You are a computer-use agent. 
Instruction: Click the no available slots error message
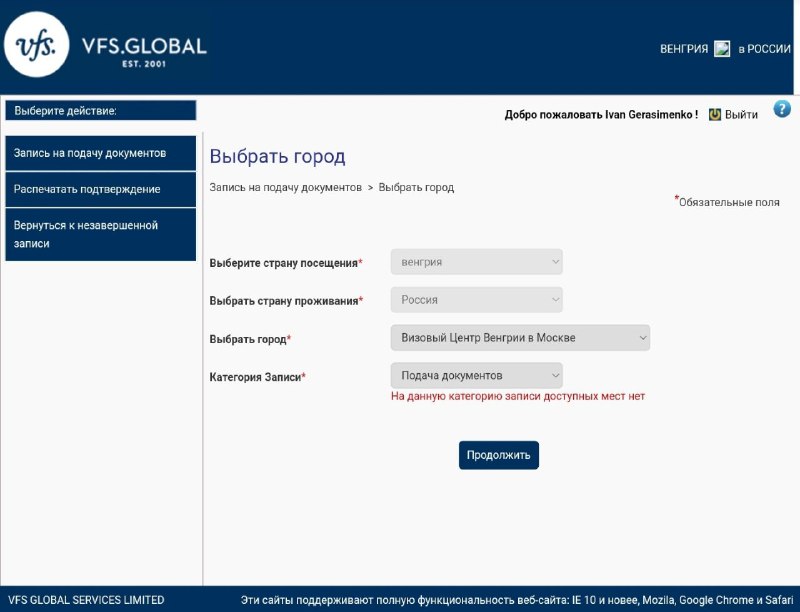(x=518, y=396)
